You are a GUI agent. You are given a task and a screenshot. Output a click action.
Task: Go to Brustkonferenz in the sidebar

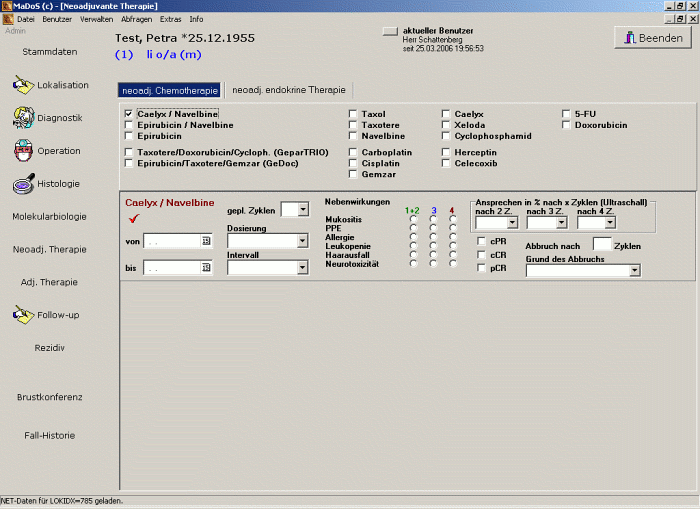(50, 397)
